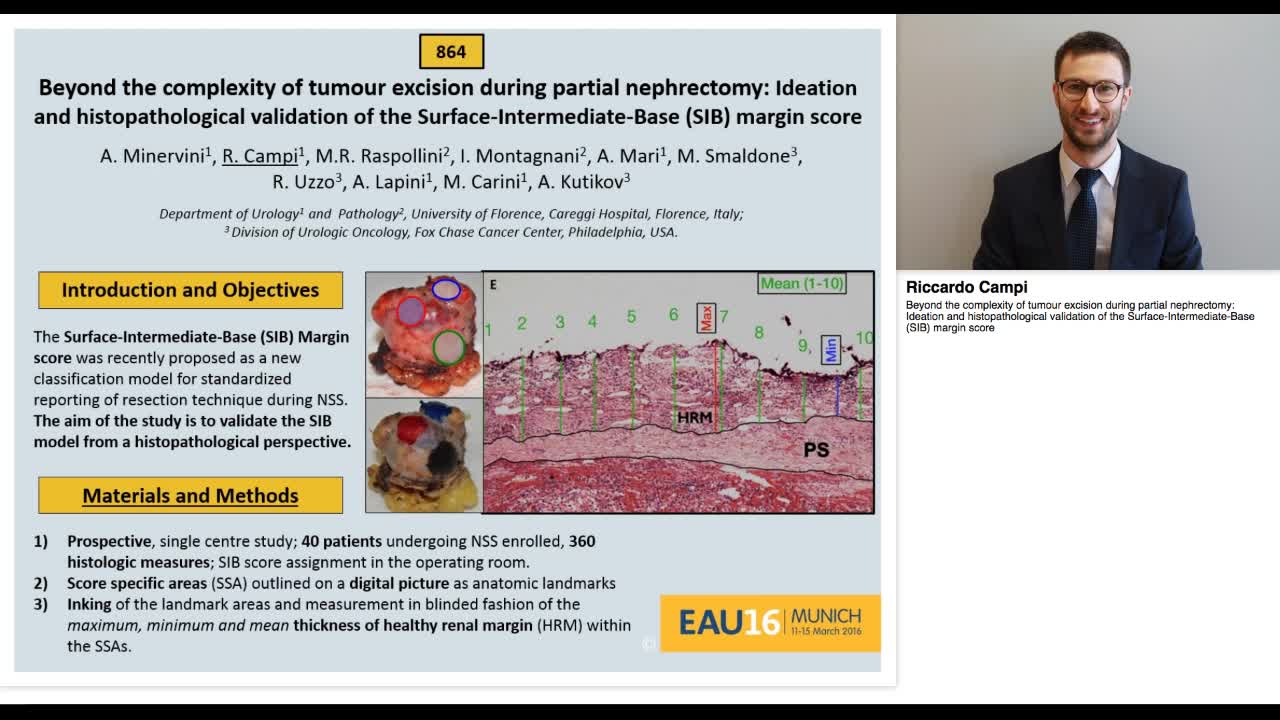Image resolution: width=1280 pixels, height=720 pixels.
Task: Click the poster title about tumour excision
Action: (x=448, y=102)
